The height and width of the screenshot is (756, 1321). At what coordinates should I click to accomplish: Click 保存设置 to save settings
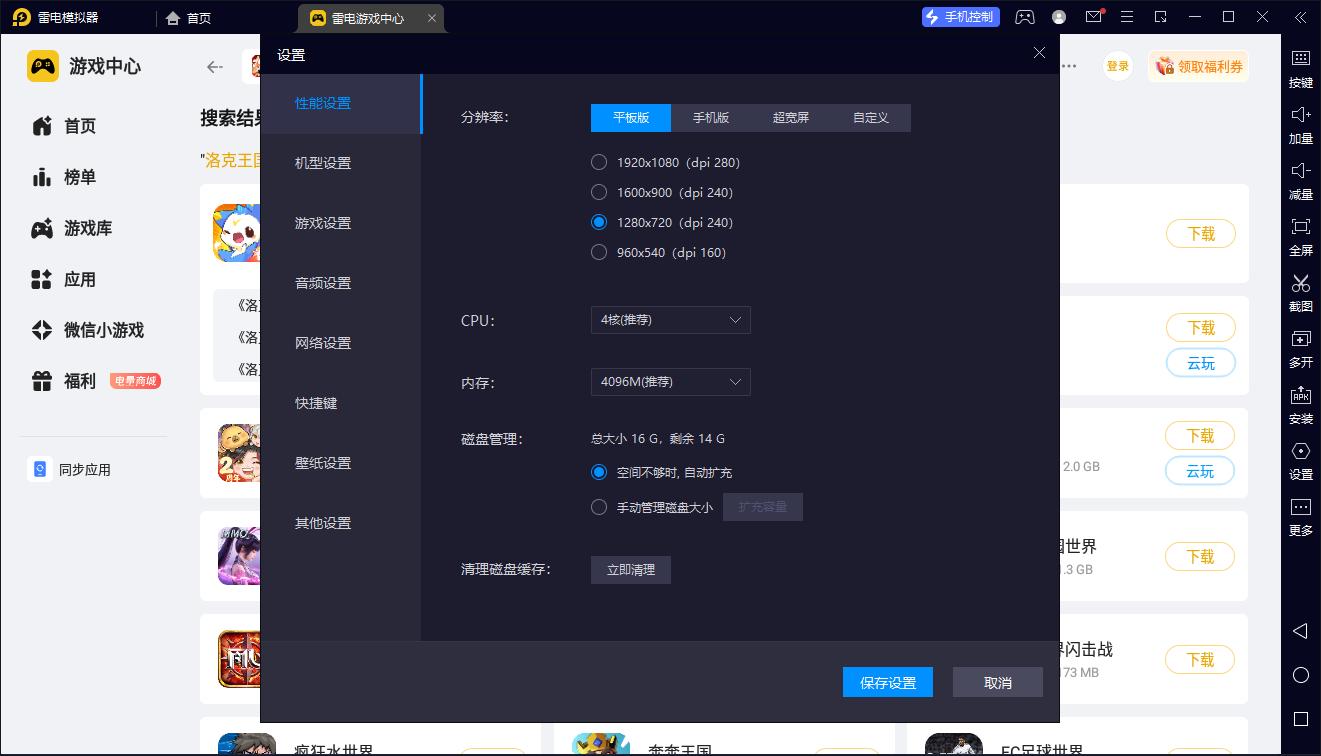888,682
